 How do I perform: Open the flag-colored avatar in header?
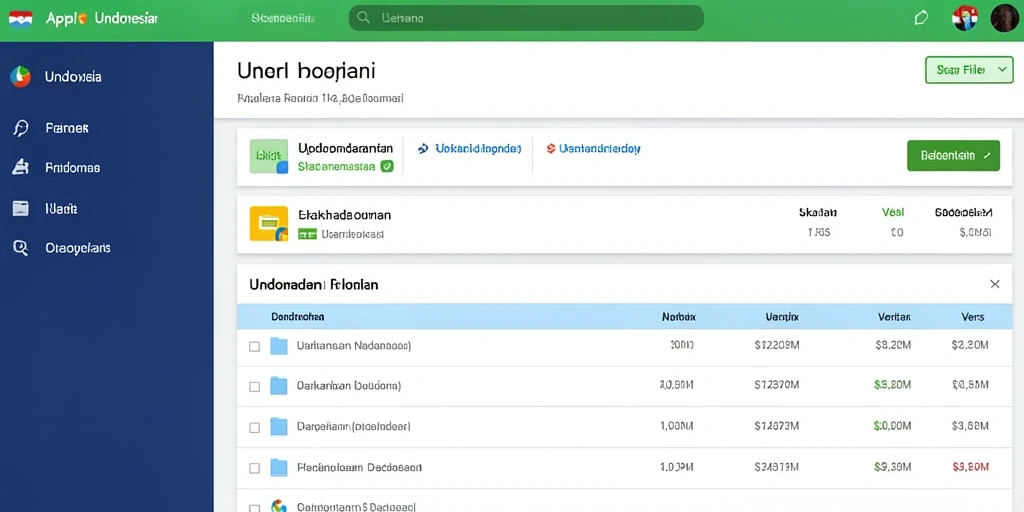(x=965, y=18)
